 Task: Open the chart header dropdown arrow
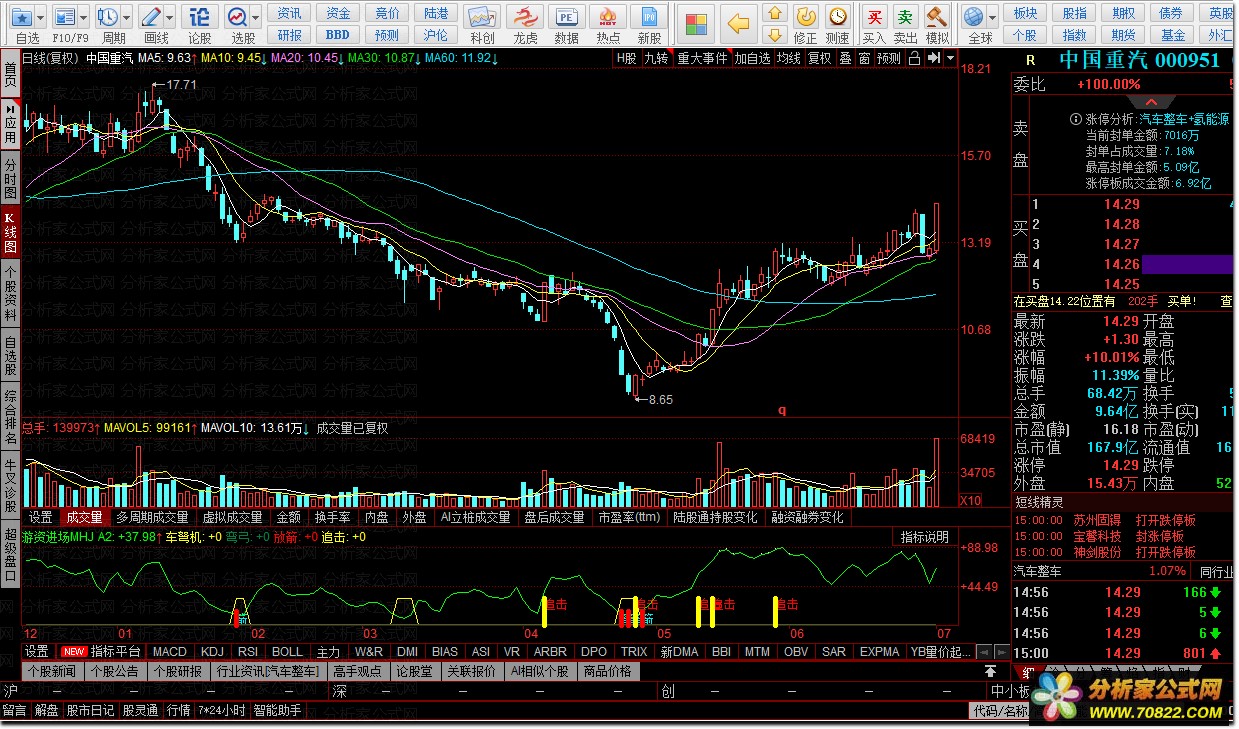coord(948,58)
